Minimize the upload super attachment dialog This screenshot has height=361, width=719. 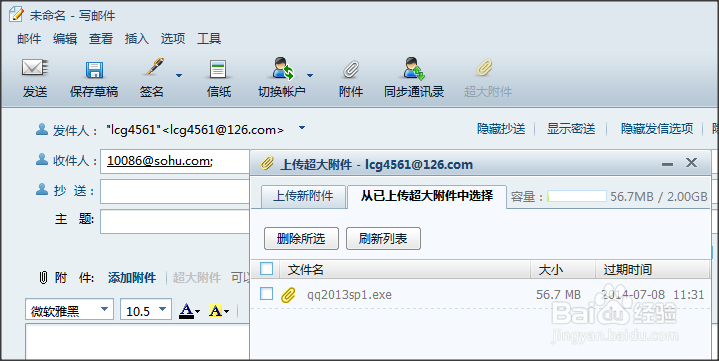(668, 164)
